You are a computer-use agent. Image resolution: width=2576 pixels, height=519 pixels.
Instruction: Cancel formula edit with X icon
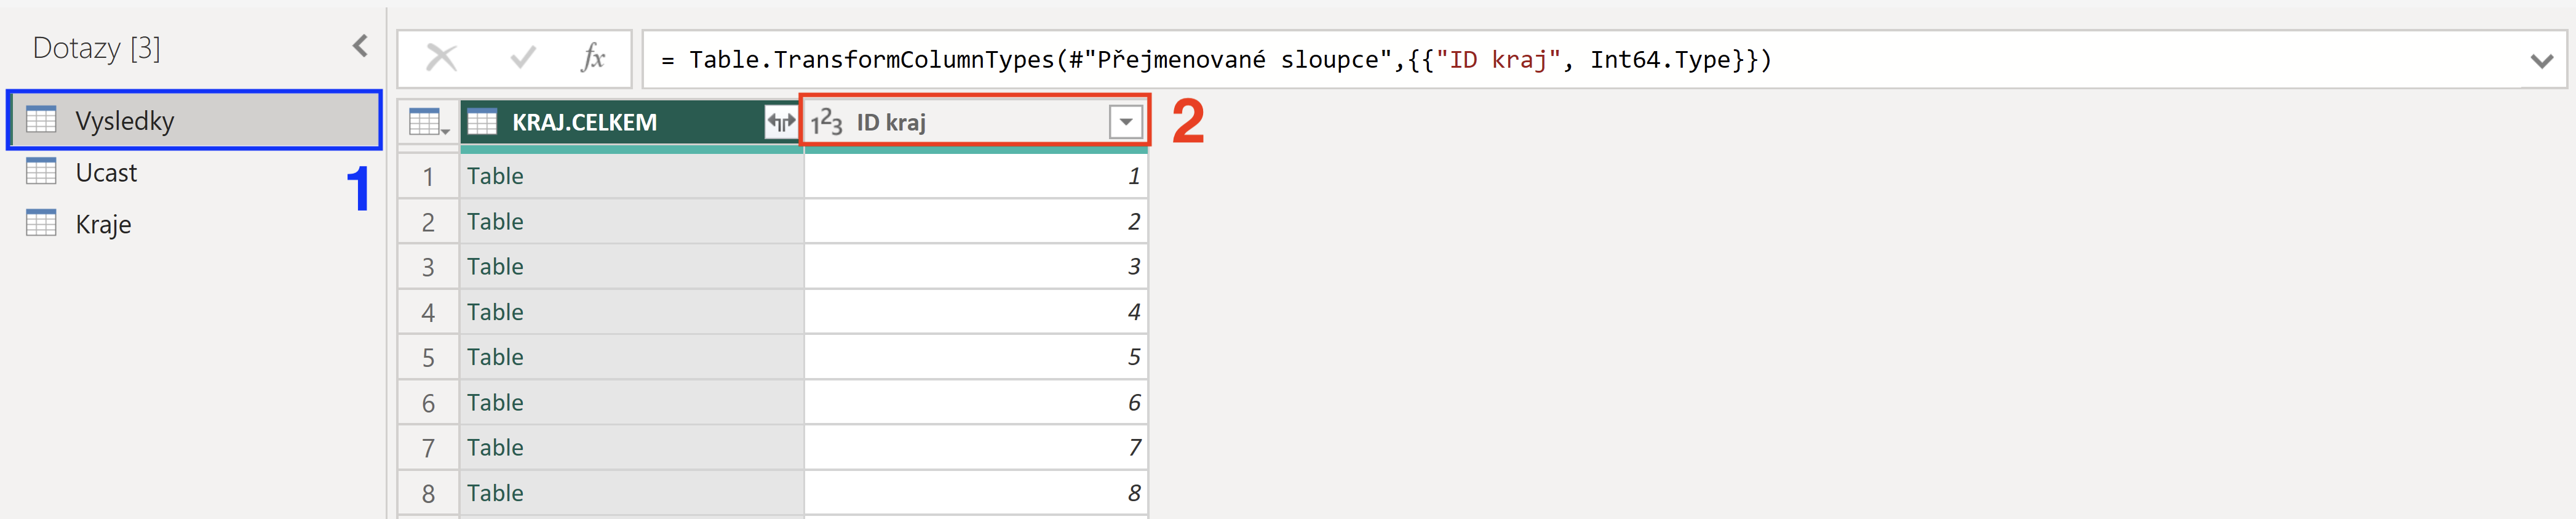[441, 58]
